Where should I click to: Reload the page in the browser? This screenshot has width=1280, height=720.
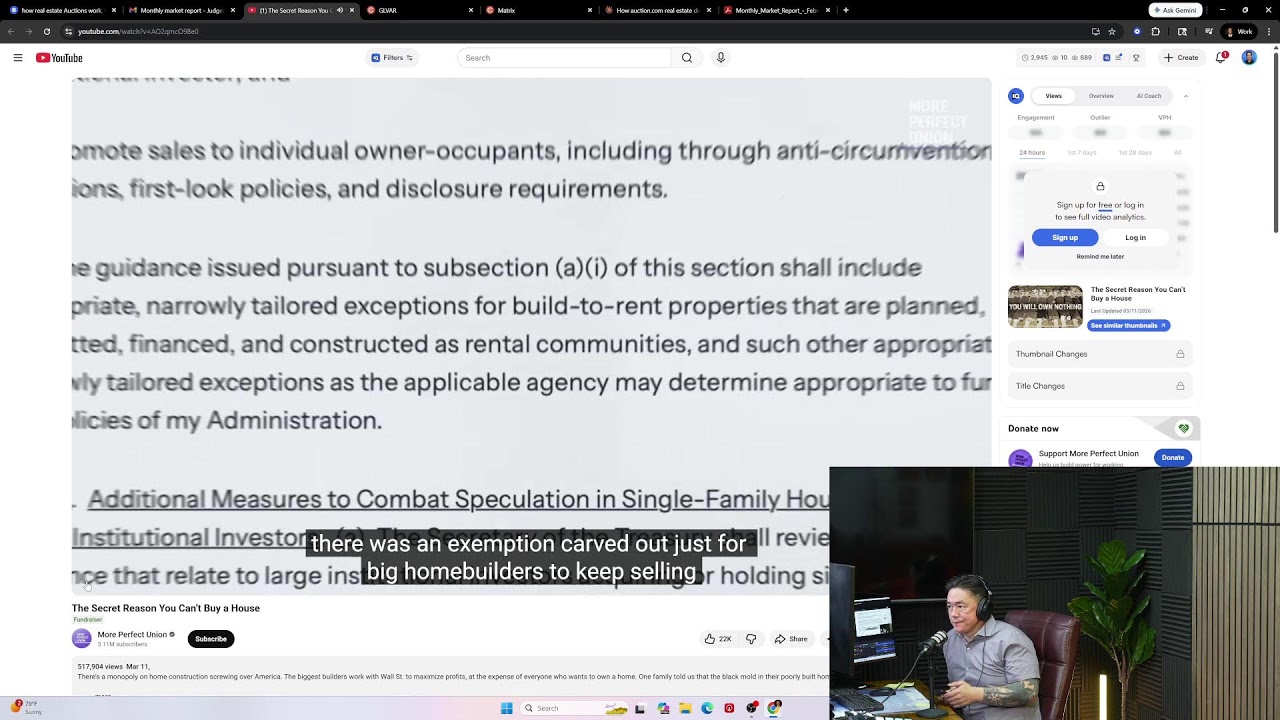pyautogui.click(x=46, y=31)
